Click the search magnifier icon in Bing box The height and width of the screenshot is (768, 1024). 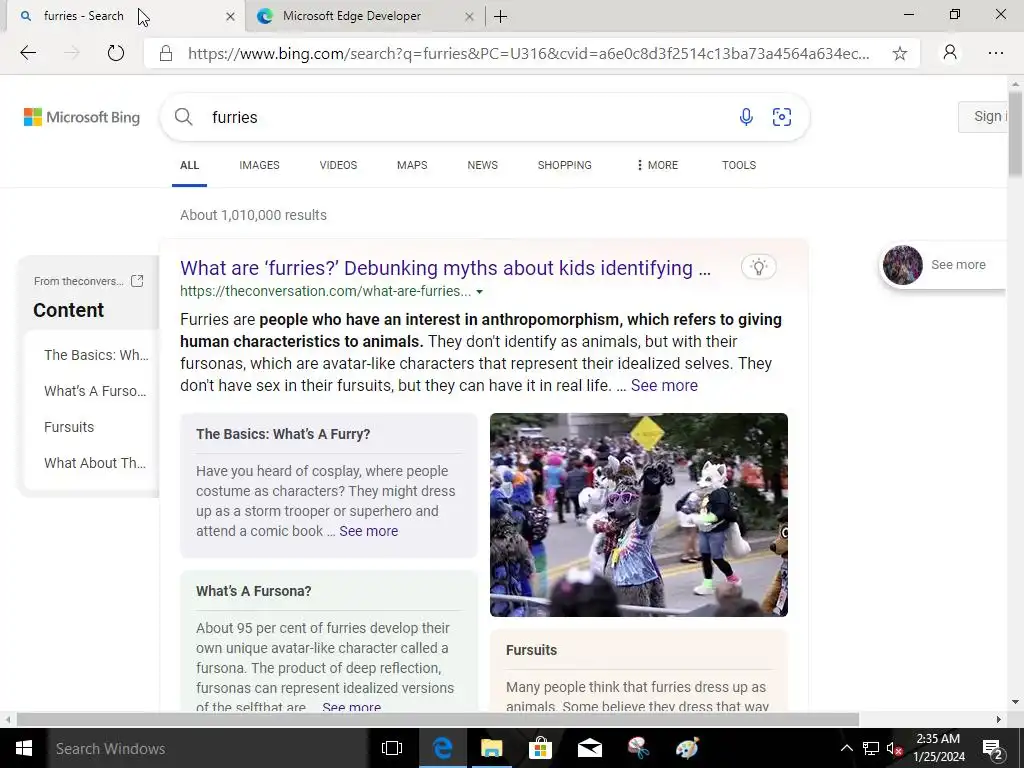(x=184, y=117)
